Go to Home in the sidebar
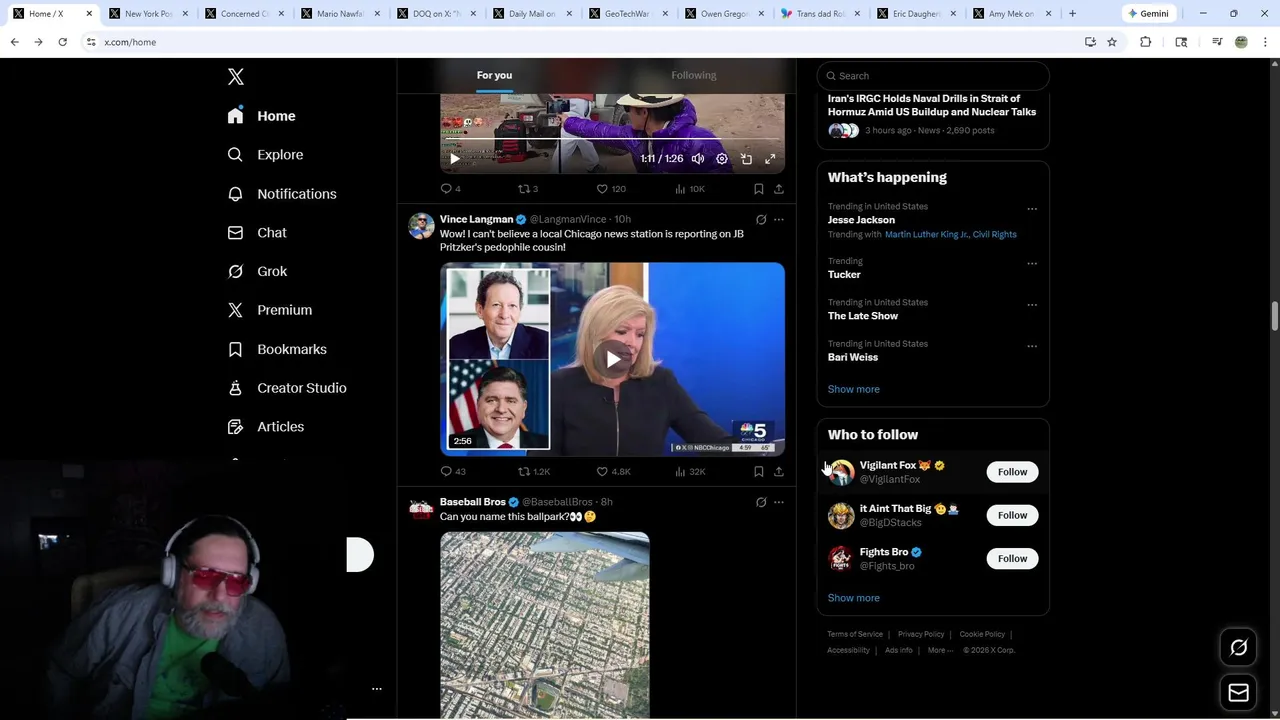The height and width of the screenshot is (720, 1280). click(x=261, y=116)
